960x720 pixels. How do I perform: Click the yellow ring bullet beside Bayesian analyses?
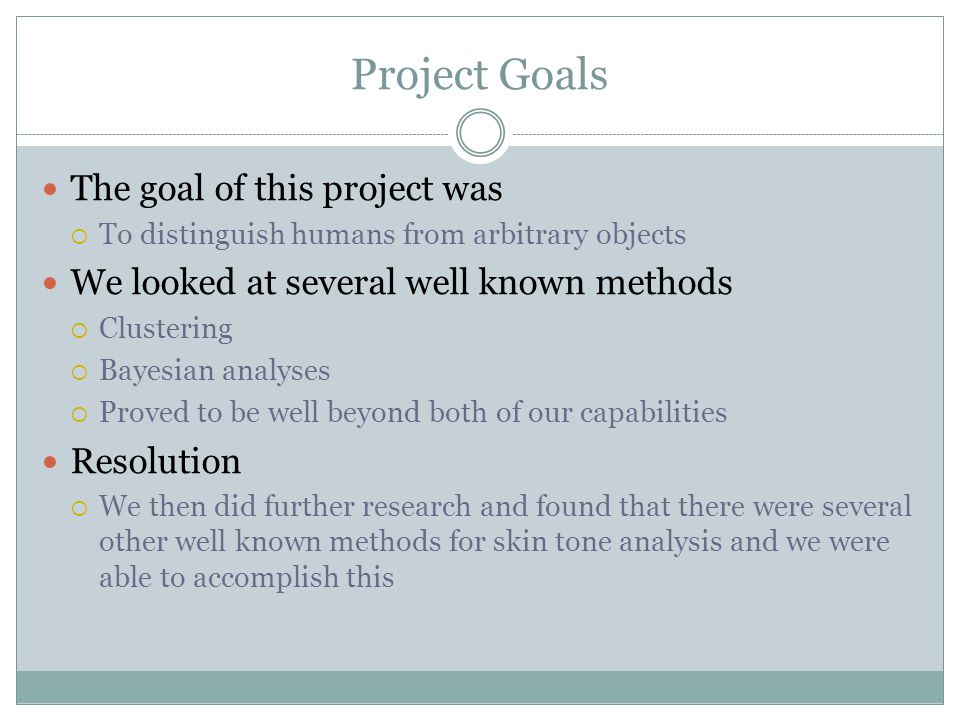(x=80, y=373)
